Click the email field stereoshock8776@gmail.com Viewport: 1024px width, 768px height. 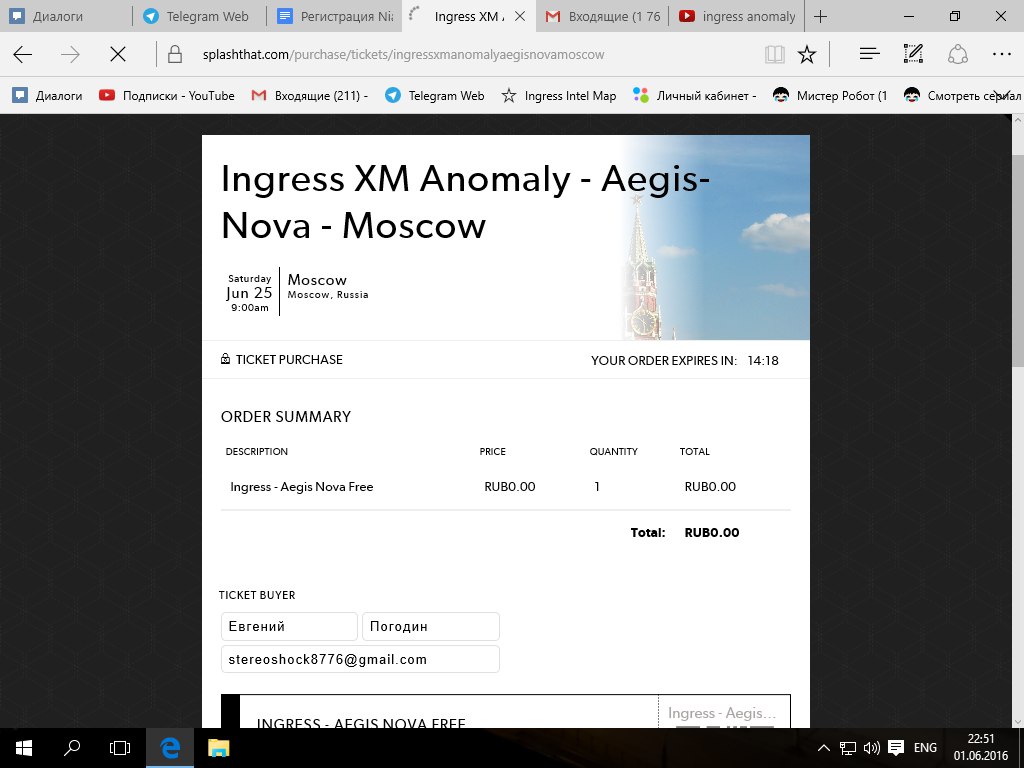[360, 660]
